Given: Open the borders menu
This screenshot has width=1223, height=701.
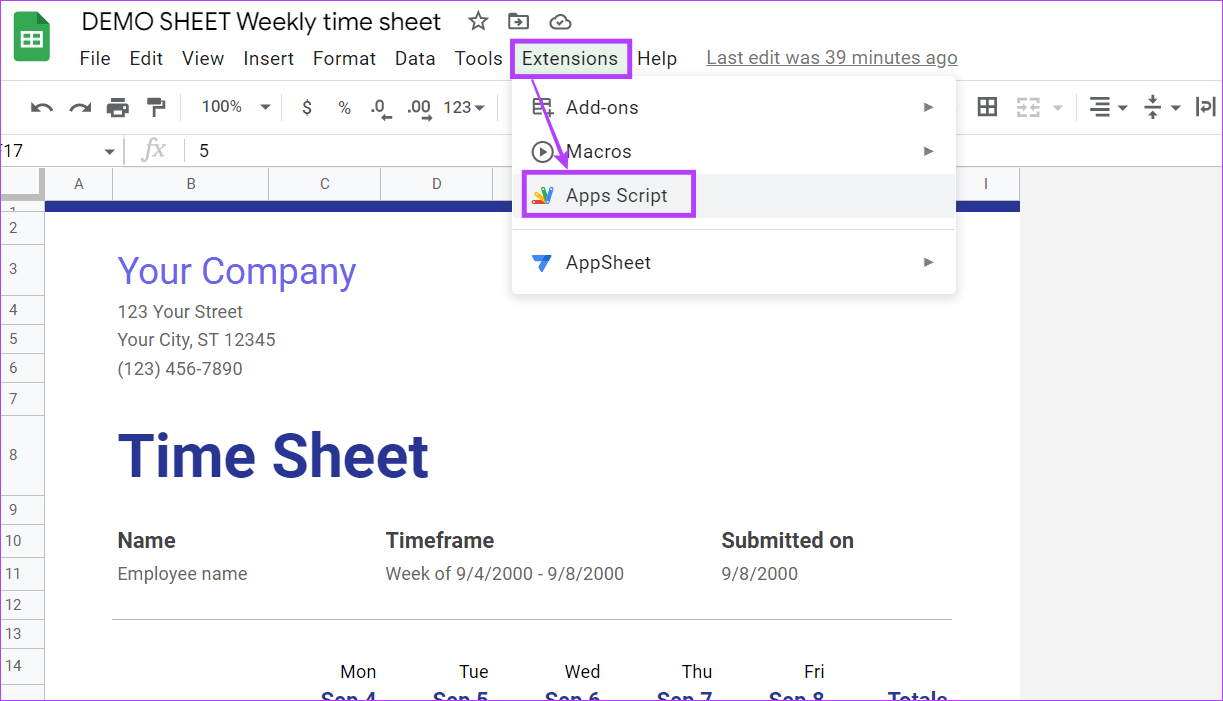Looking at the screenshot, I should point(987,107).
